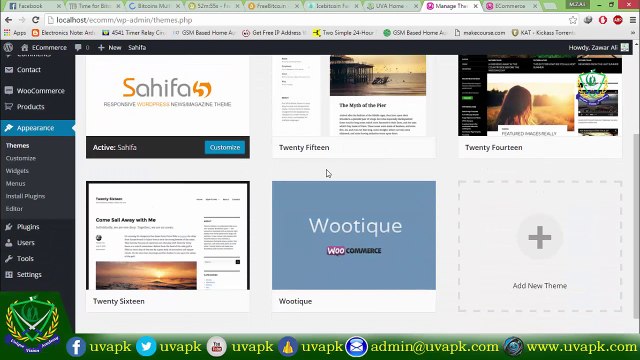Select the Twenty Sixteen theme screenshot
640x360 pixels.
pyautogui.click(x=168, y=236)
